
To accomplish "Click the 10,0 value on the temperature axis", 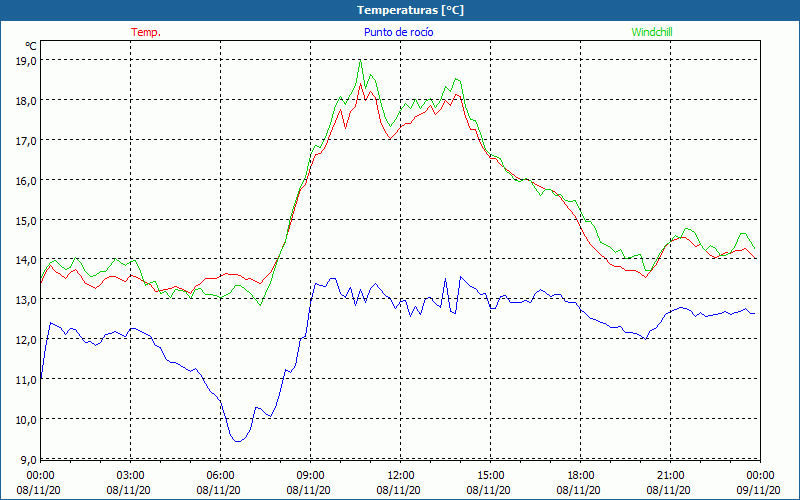I will click(x=26, y=420).
